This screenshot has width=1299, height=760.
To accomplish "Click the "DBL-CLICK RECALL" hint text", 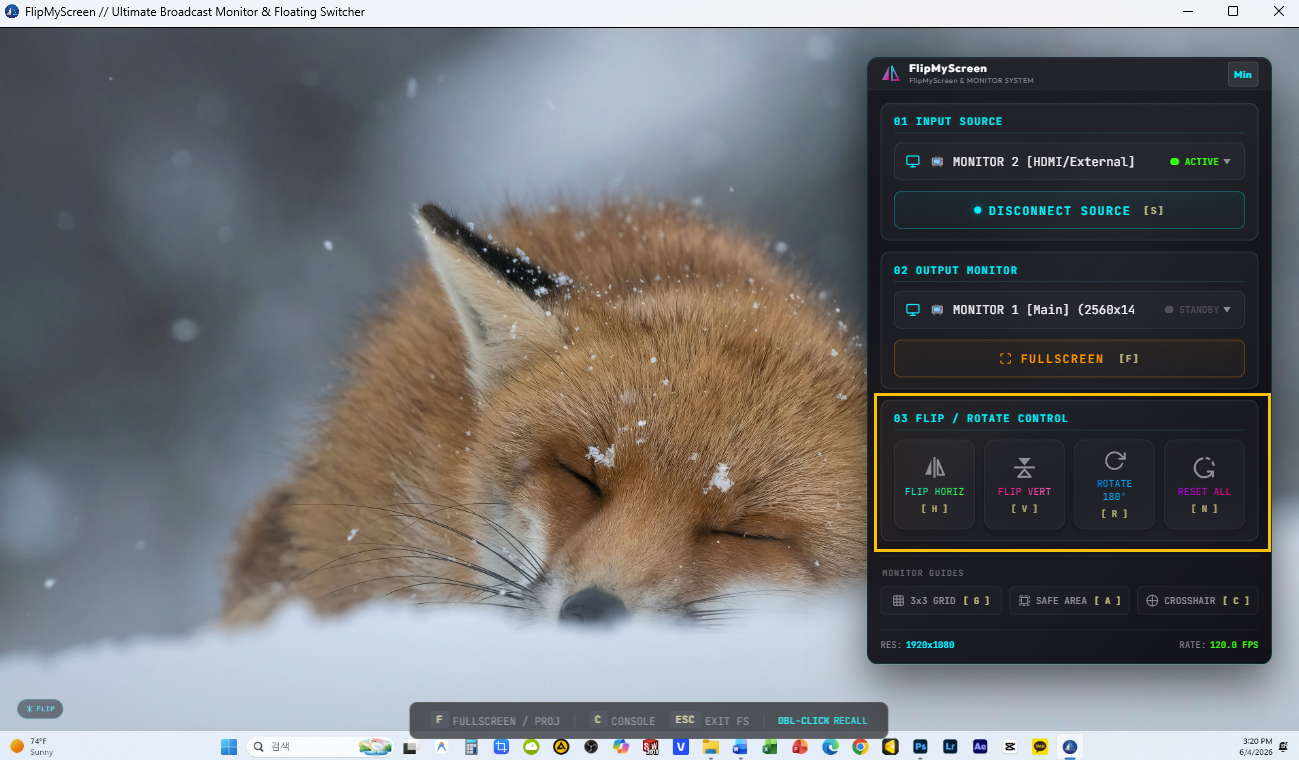I will pos(823,721).
